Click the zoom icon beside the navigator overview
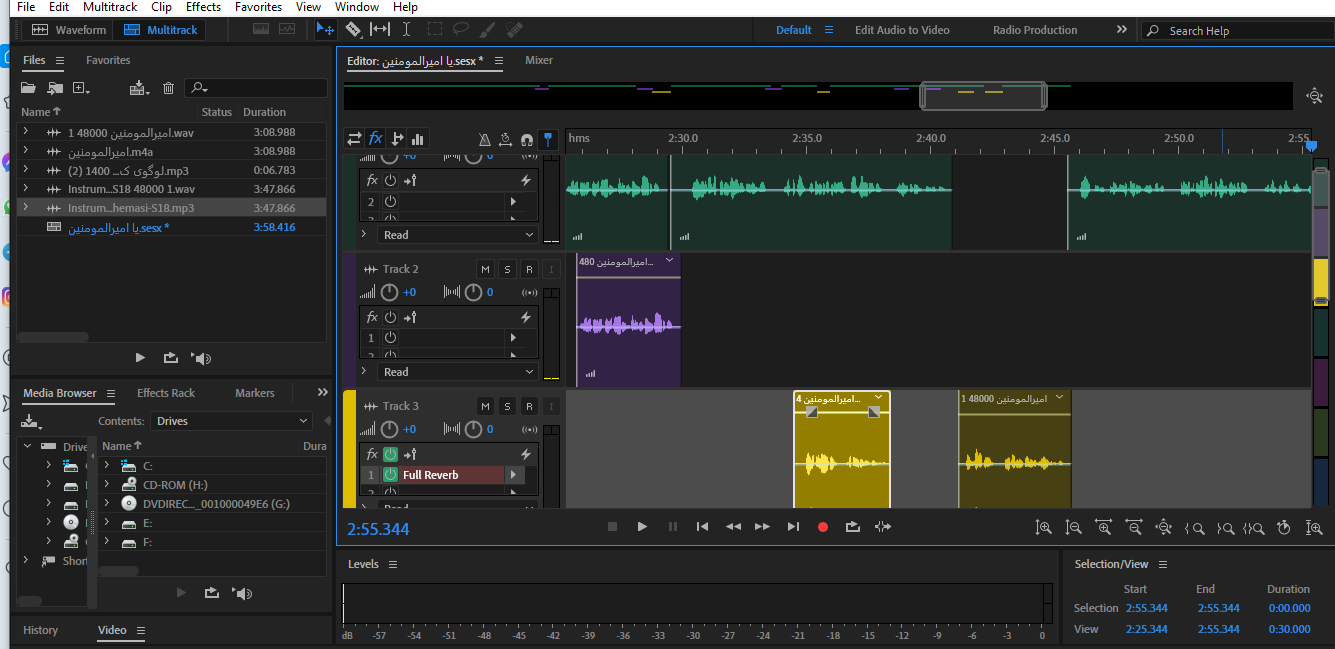 pos(1315,96)
